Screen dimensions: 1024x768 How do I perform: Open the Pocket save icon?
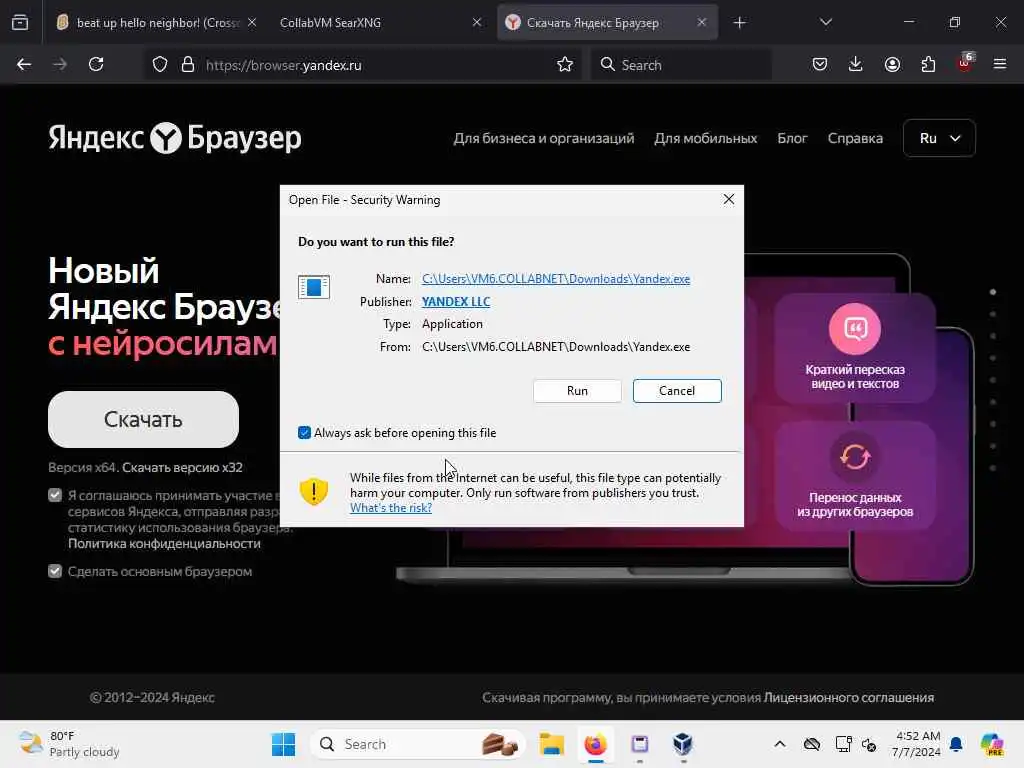pyautogui.click(x=820, y=65)
